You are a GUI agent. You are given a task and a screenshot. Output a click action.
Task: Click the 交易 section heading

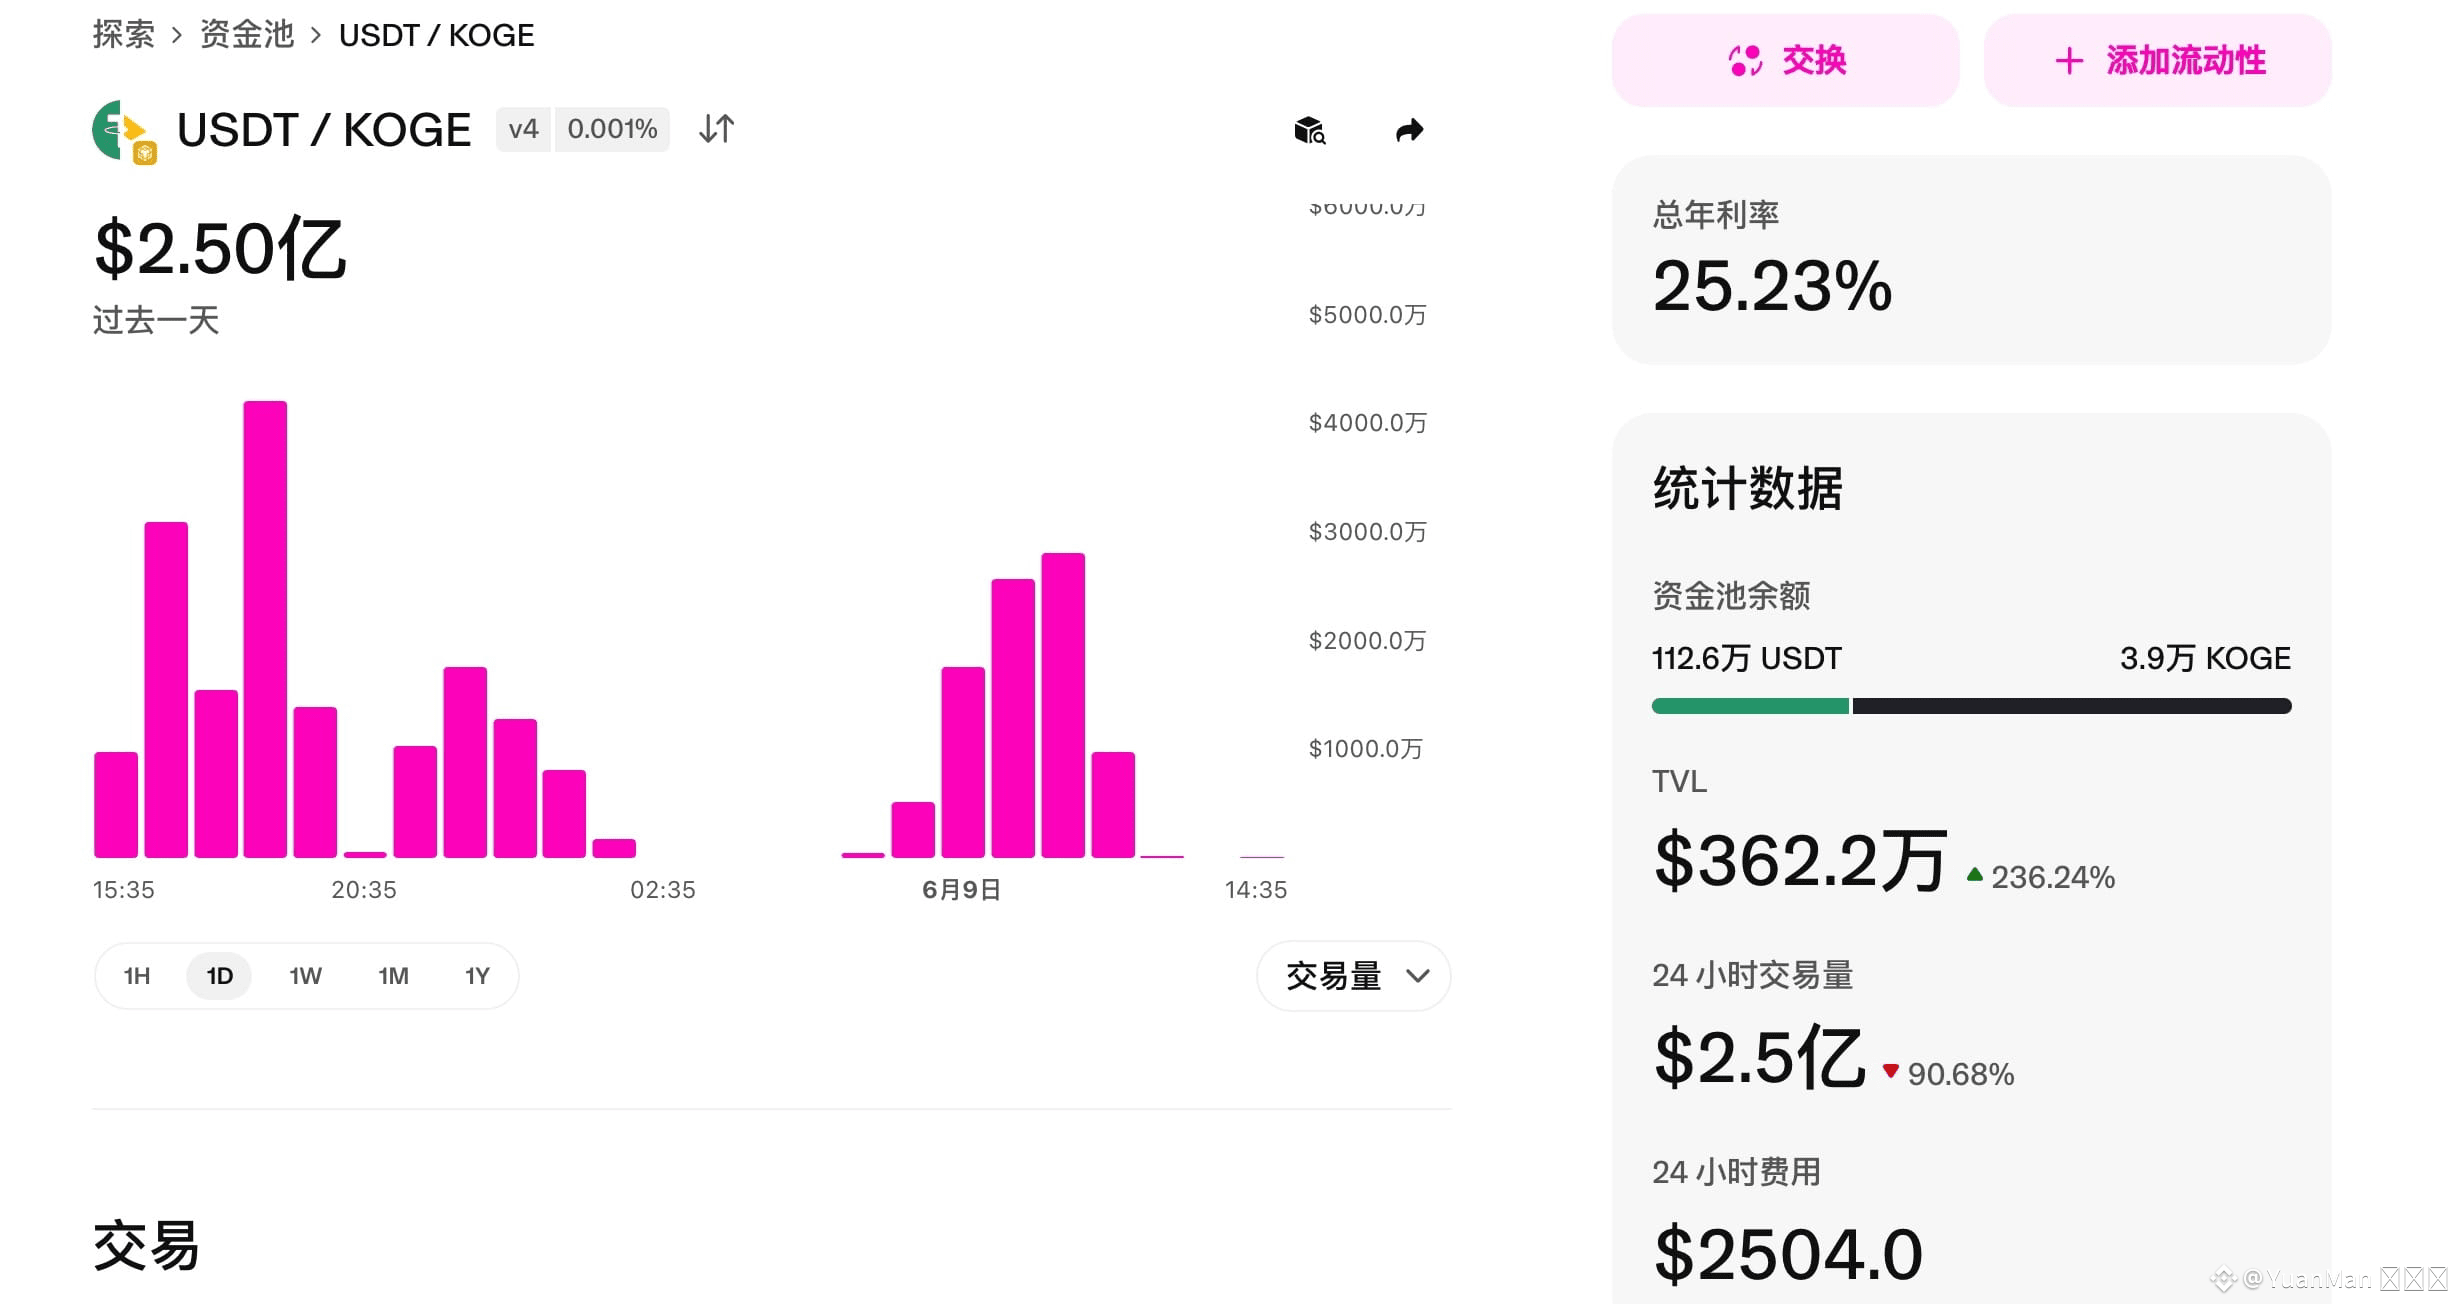(x=147, y=1246)
